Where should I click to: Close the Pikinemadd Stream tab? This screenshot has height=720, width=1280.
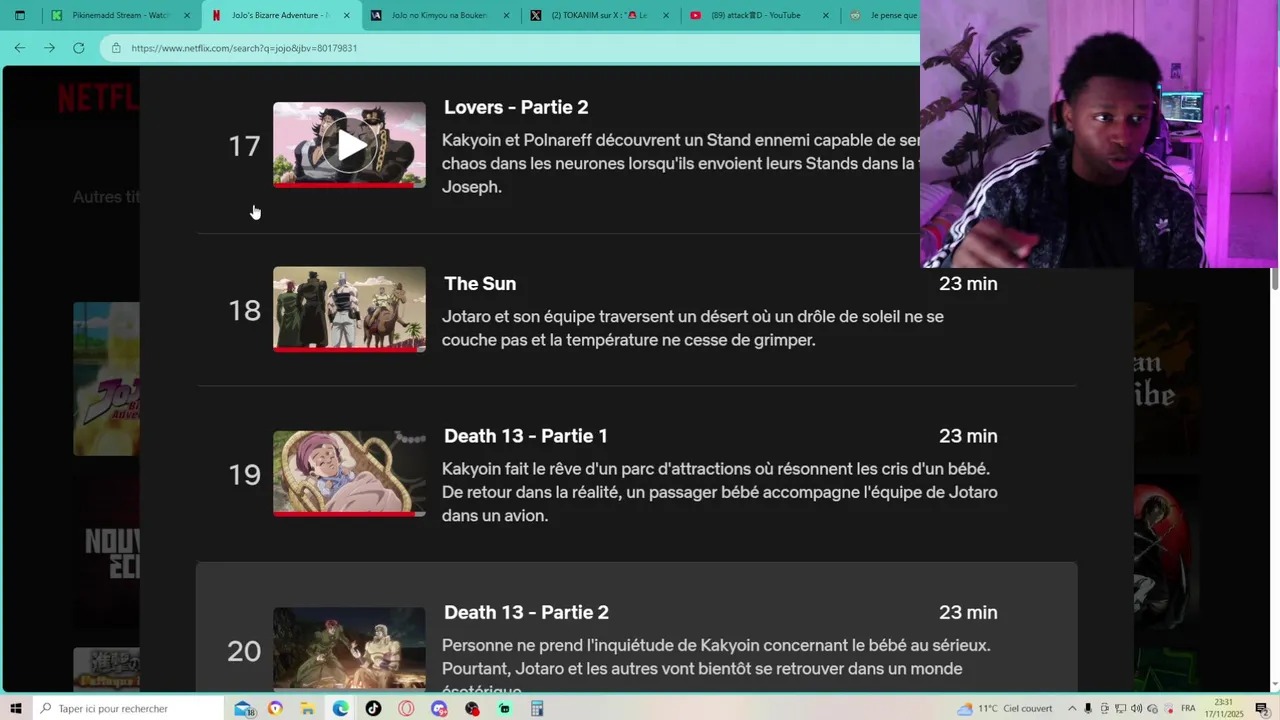coord(187,15)
